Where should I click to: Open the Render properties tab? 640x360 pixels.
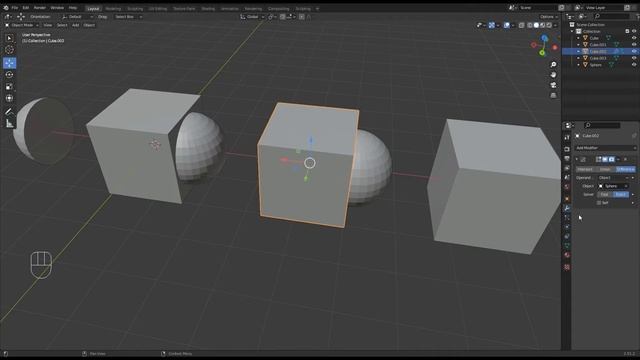point(567,149)
